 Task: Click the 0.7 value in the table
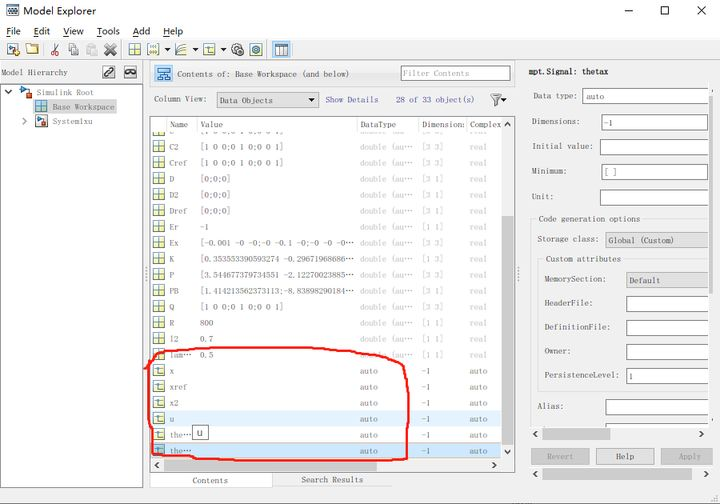[207, 339]
